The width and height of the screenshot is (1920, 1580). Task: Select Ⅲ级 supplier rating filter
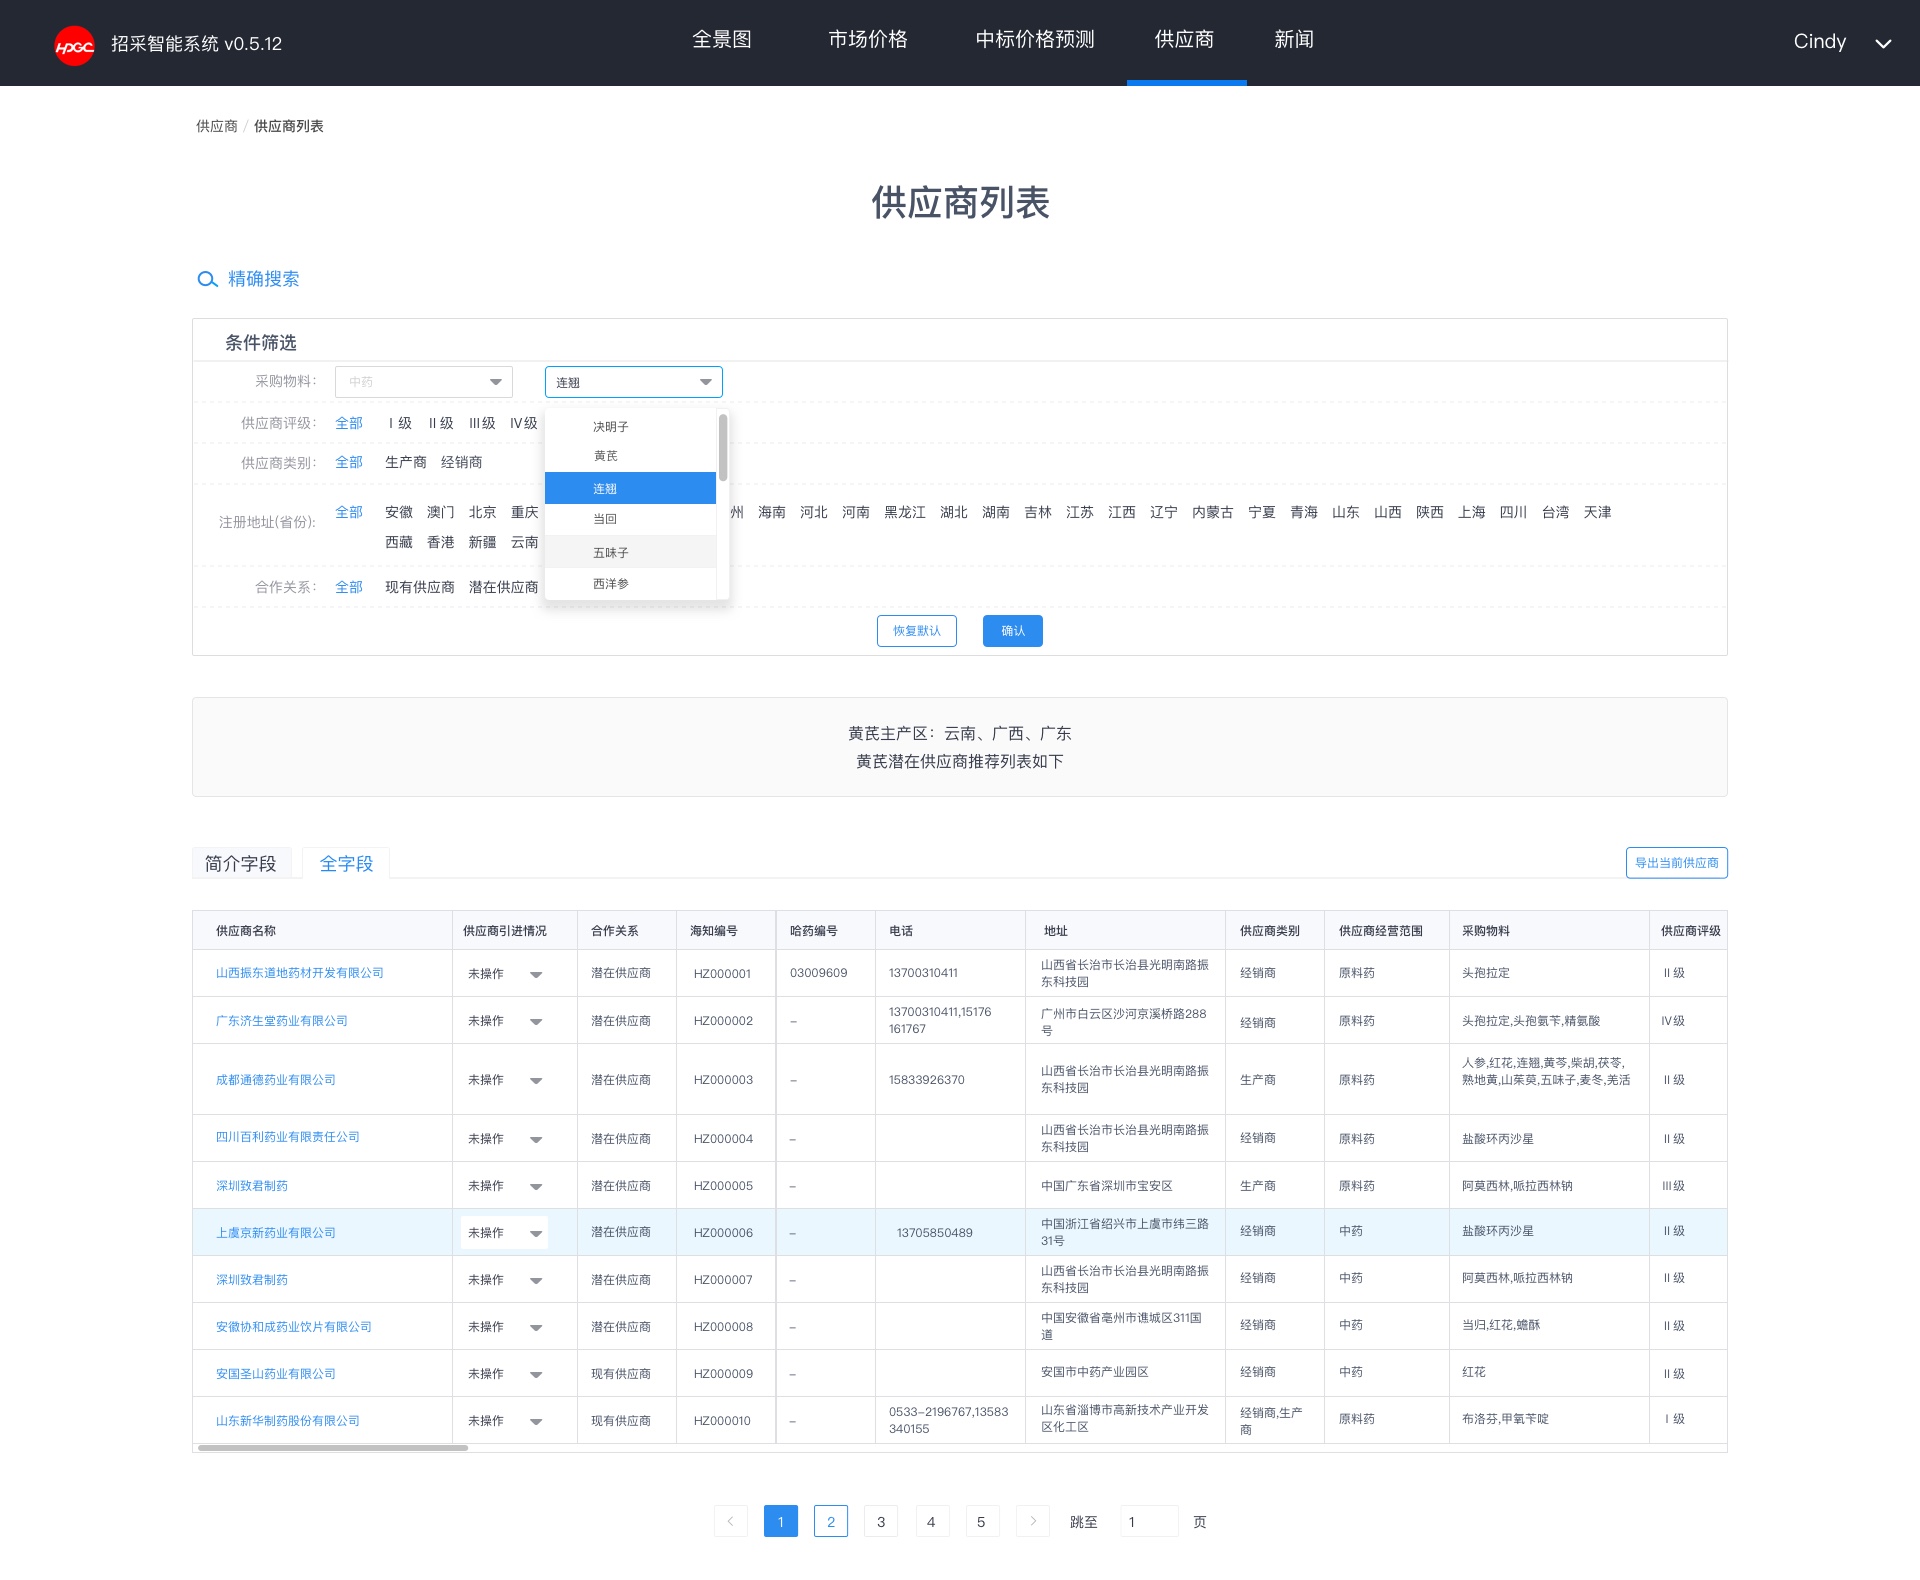(x=482, y=423)
